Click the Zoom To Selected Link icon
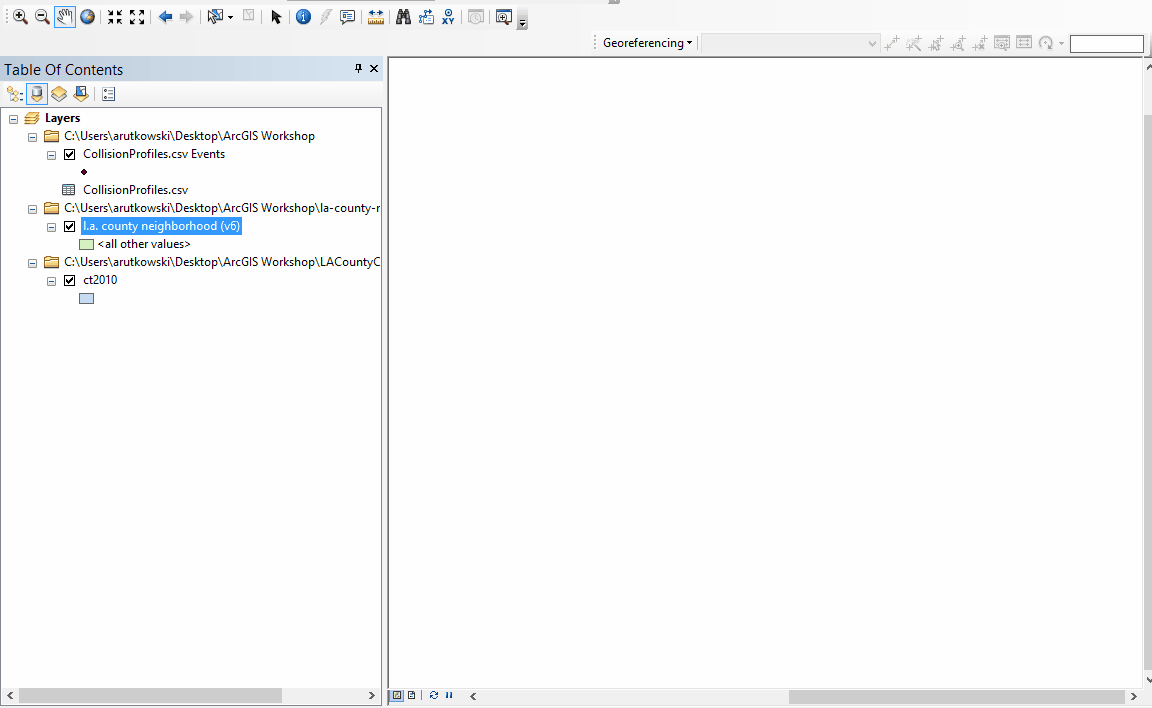This screenshot has height=708, width=1152. point(957,43)
